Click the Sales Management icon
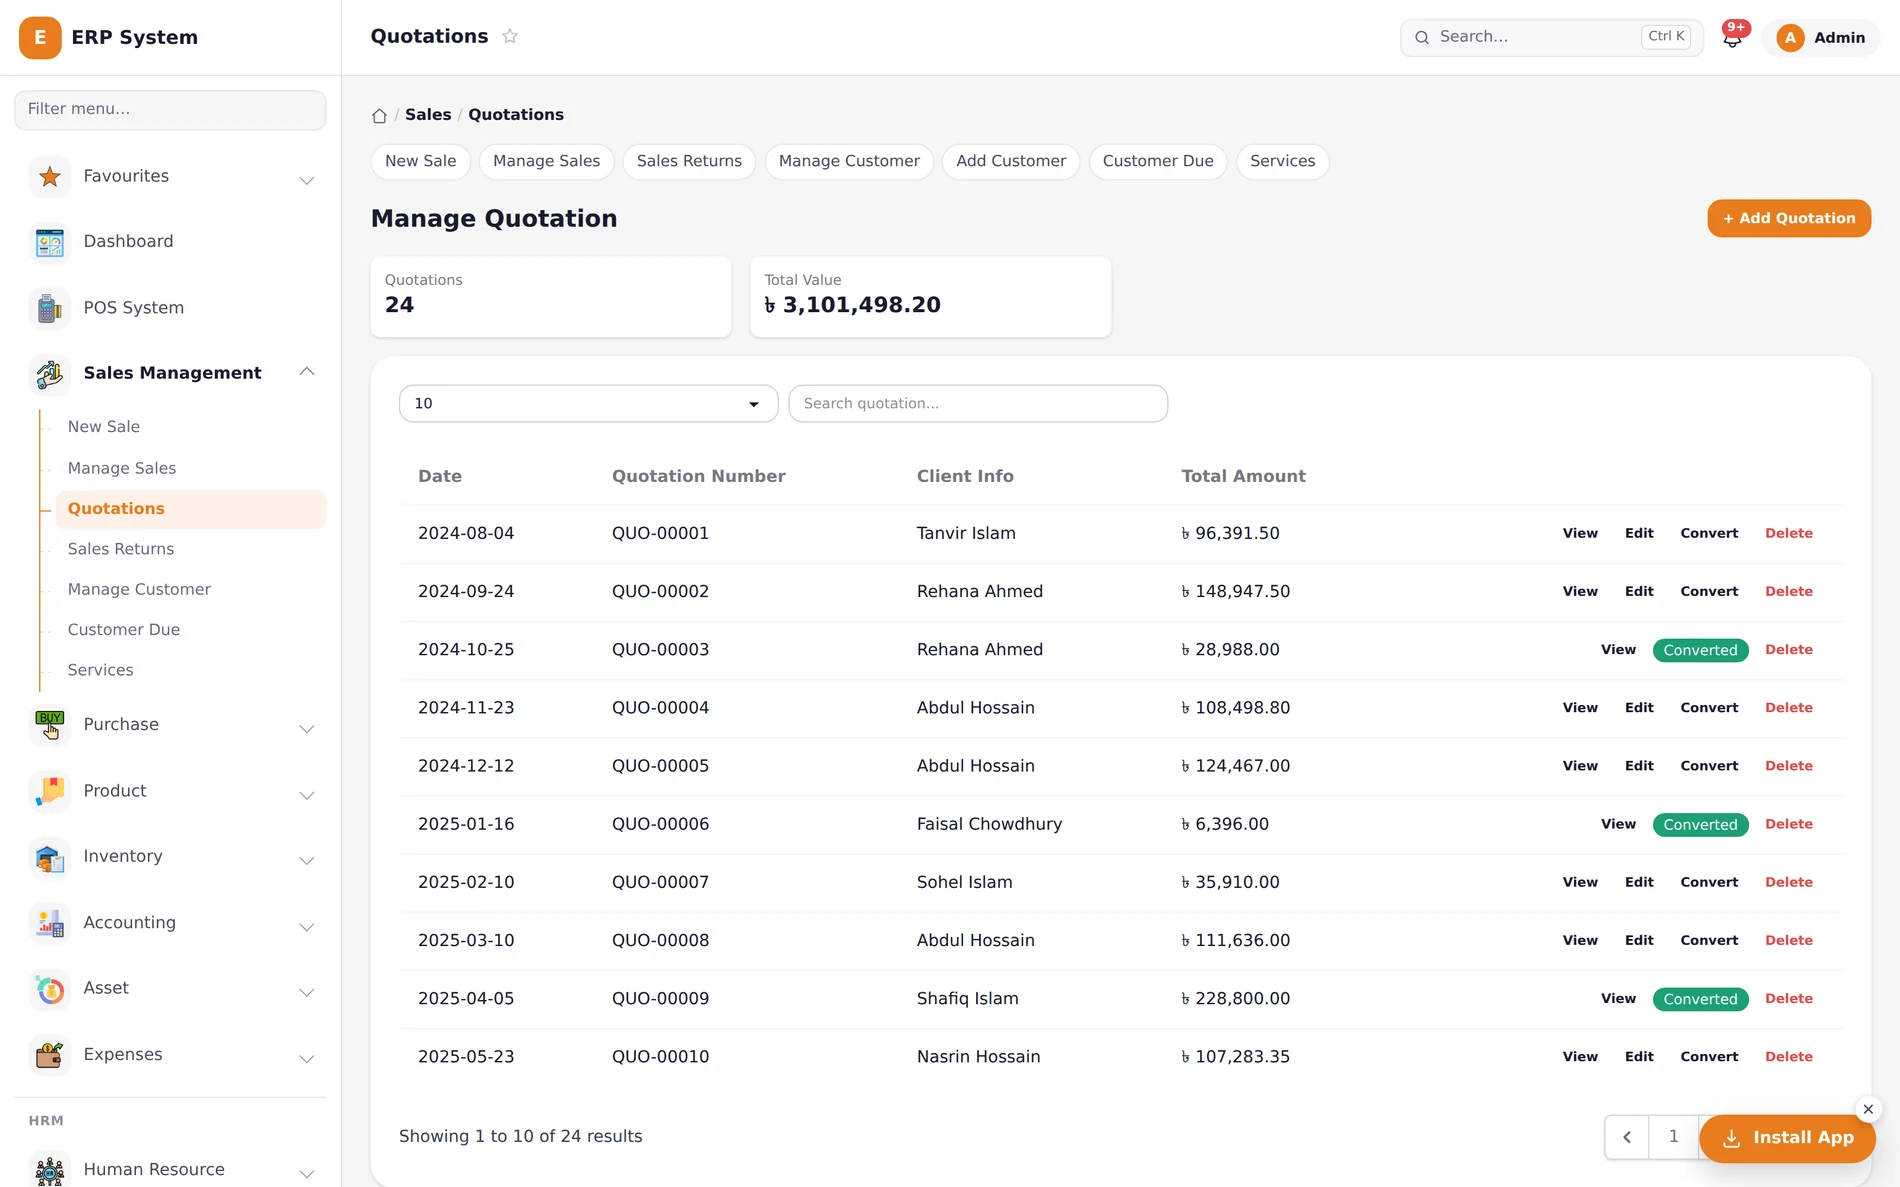 tap(50, 373)
